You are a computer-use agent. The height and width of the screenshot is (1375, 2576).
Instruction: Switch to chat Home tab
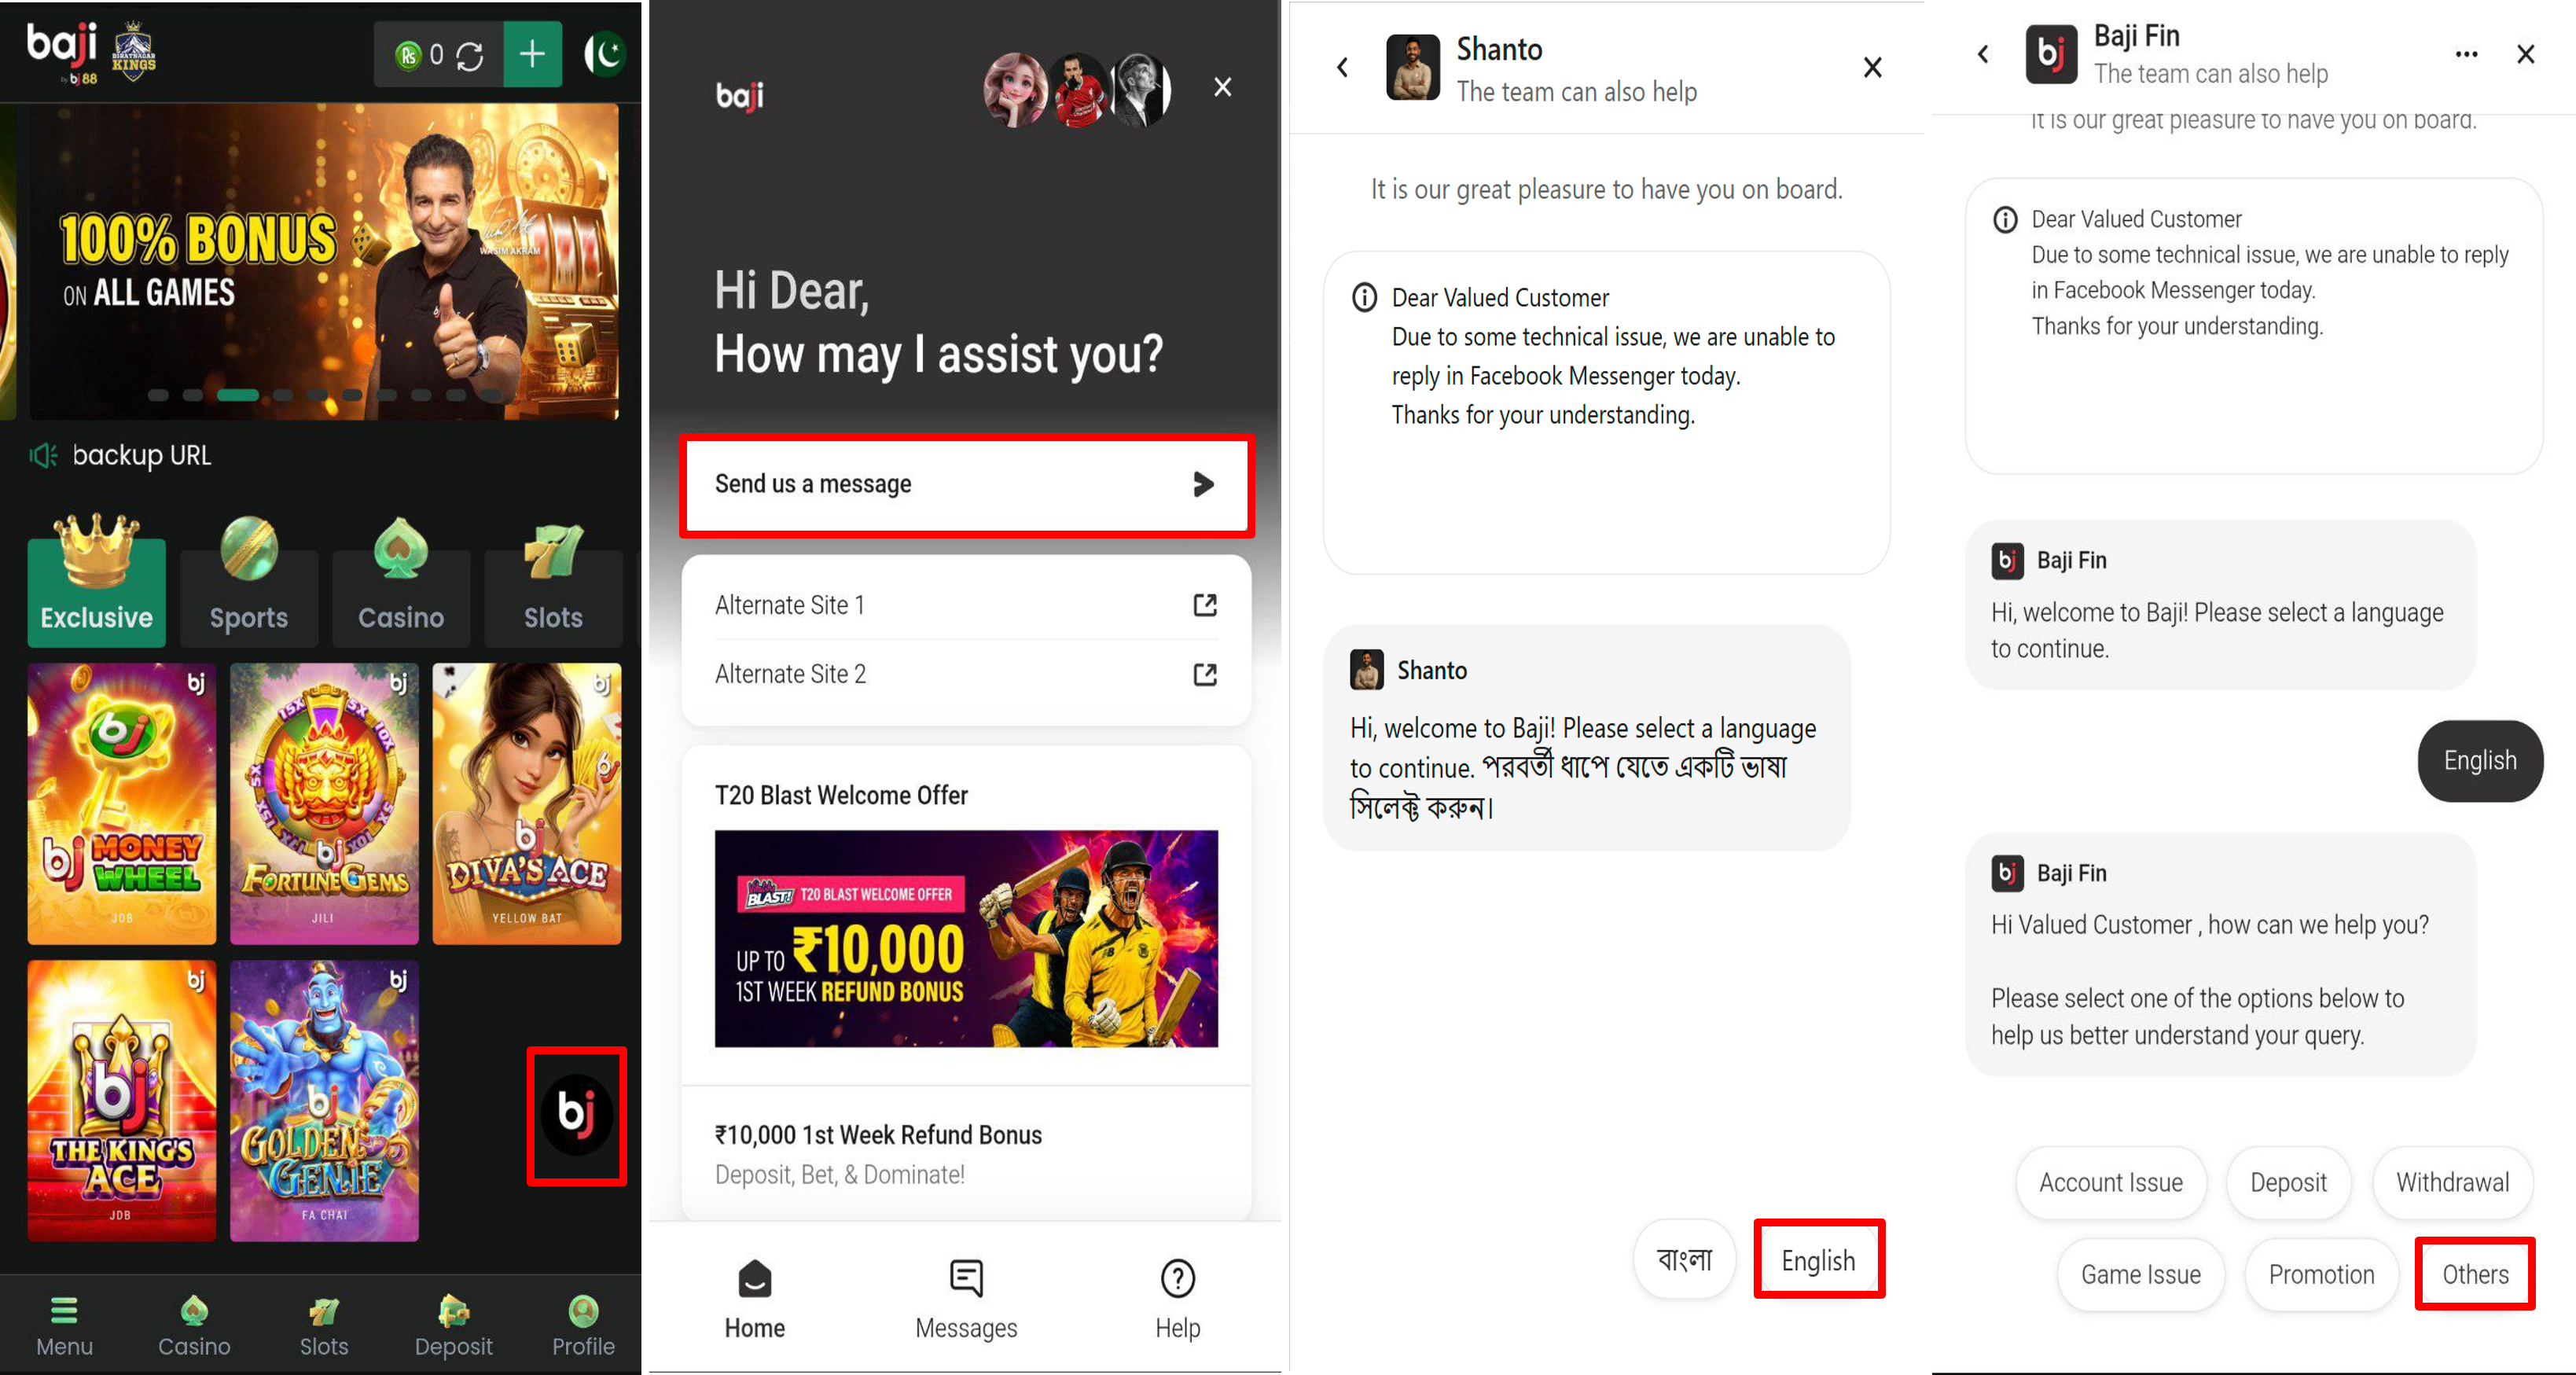point(755,1299)
